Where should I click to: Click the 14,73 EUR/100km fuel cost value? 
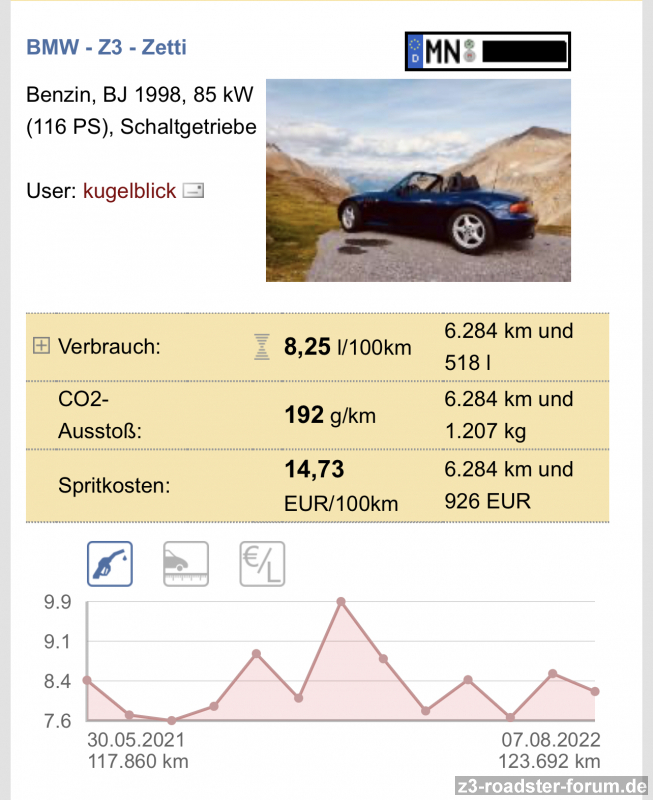point(341,485)
